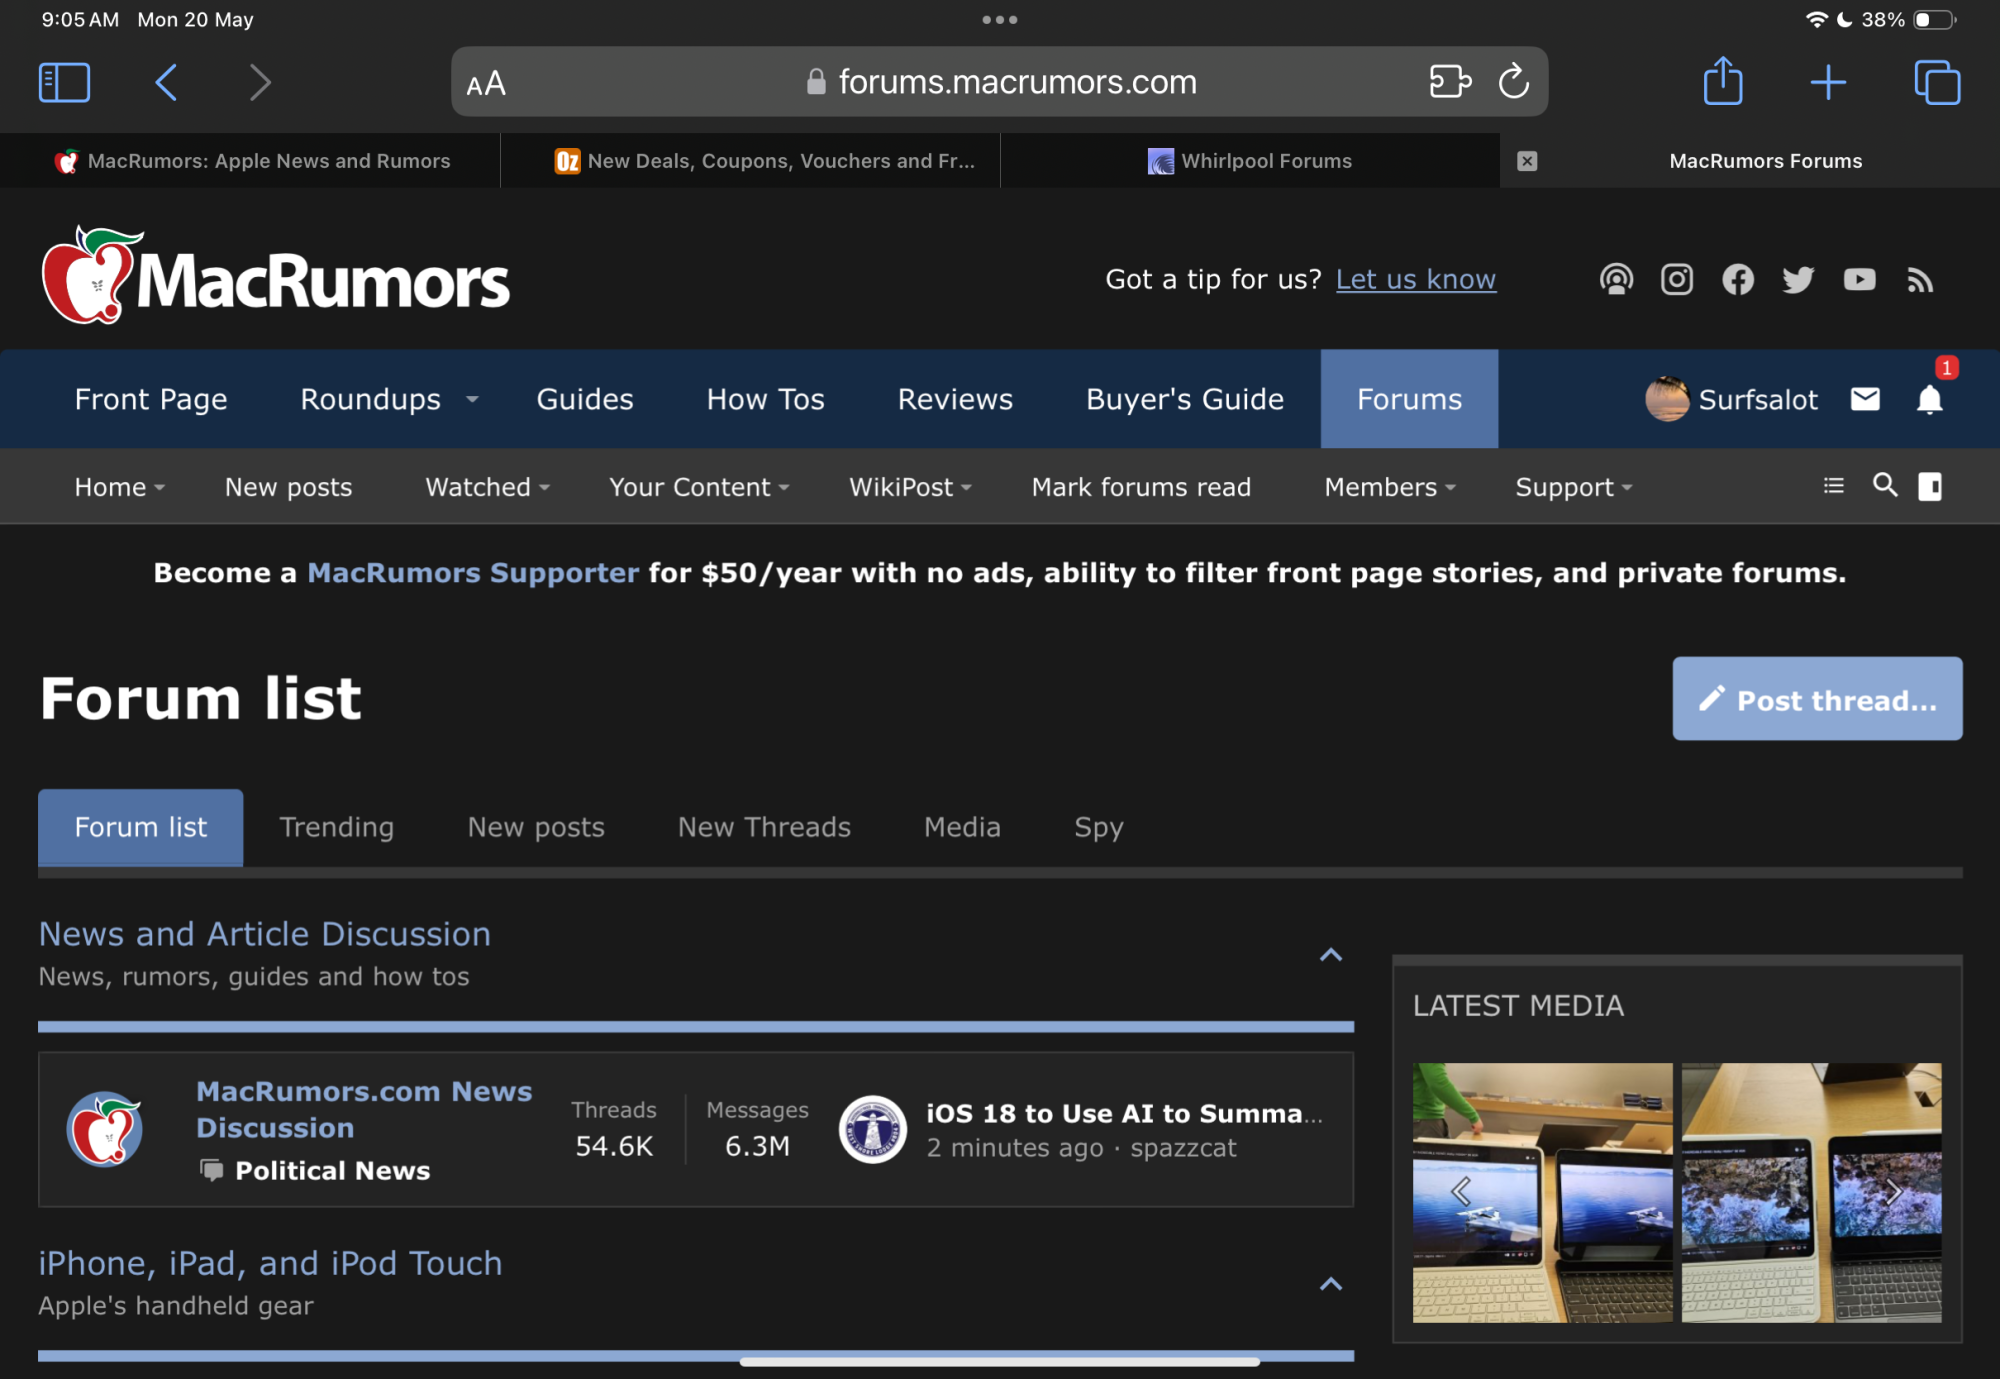This screenshot has height=1379, width=2000.
Task: Tap the forums.macrumors.com address field
Action: coord(1000,81)
